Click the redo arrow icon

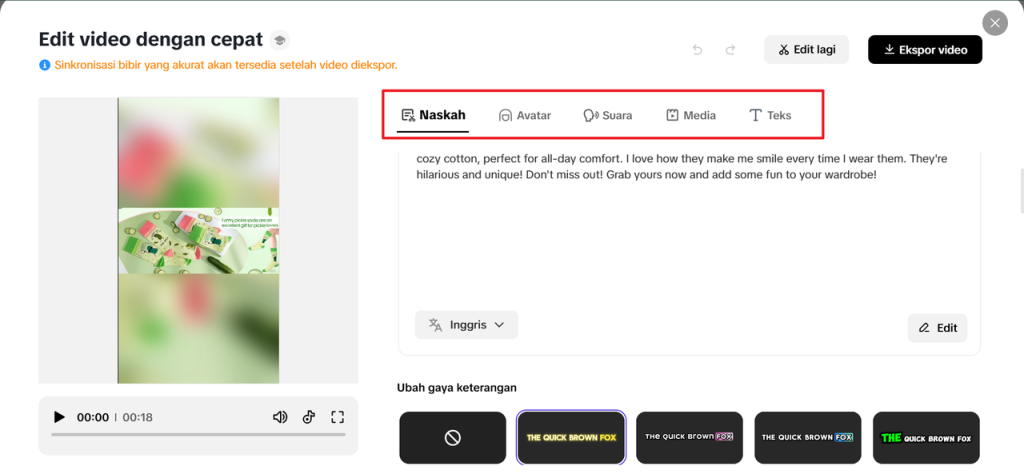click(730, 50)
